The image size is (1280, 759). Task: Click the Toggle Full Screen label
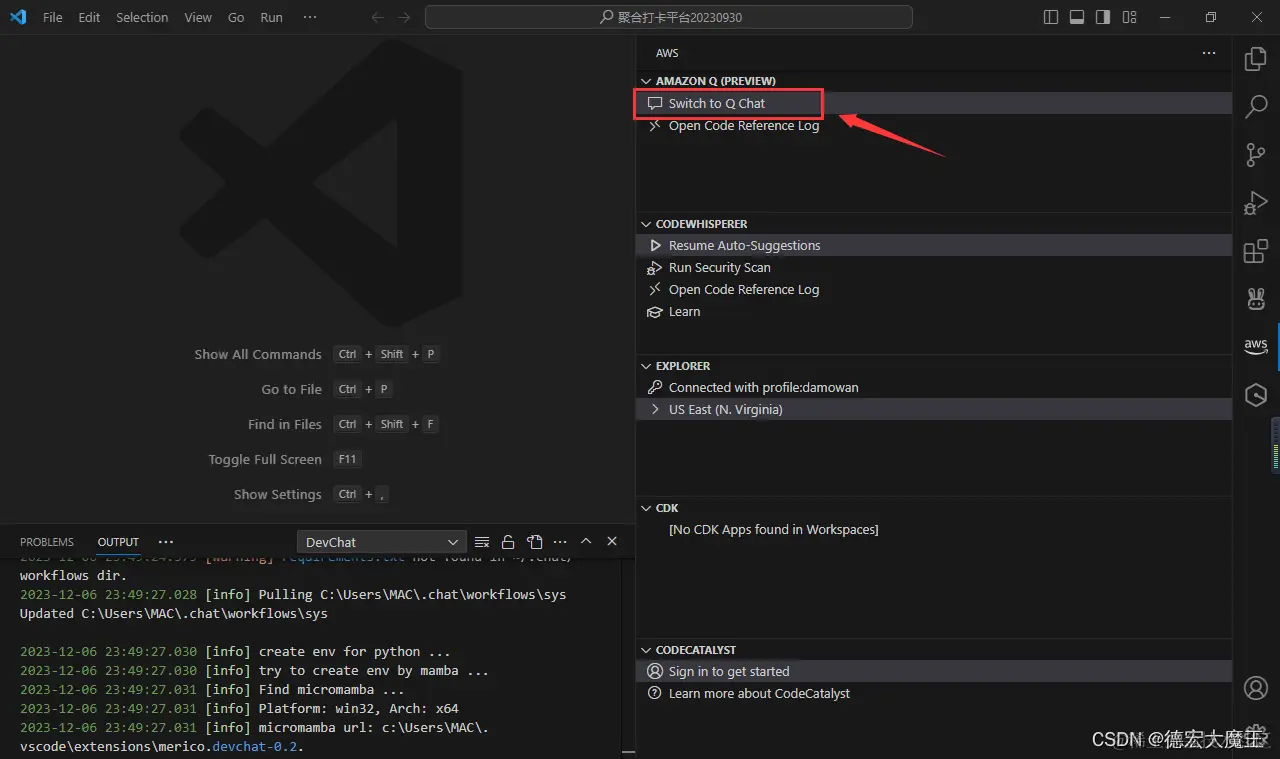265,459
